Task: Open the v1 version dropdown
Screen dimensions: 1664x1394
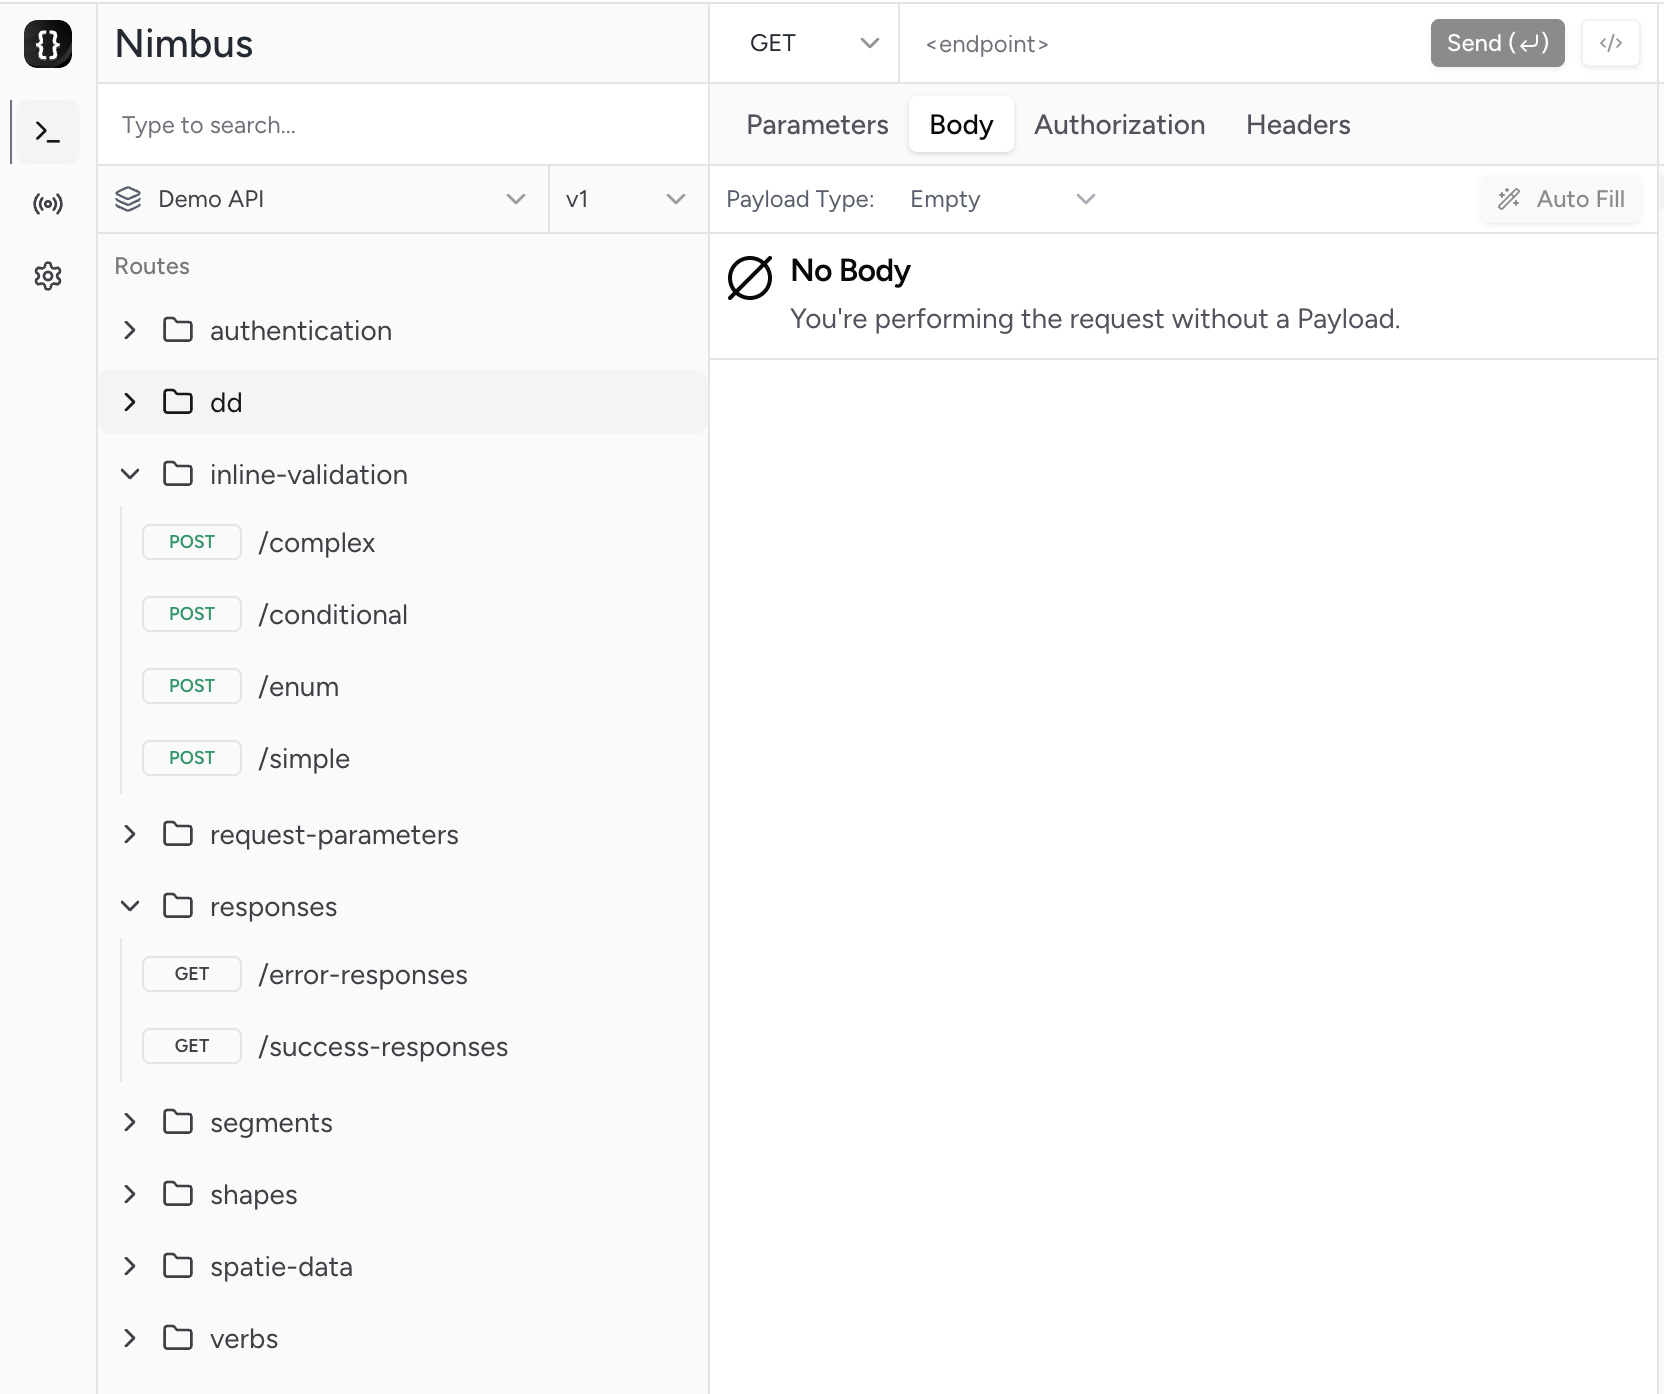Action: pos(627,199)
